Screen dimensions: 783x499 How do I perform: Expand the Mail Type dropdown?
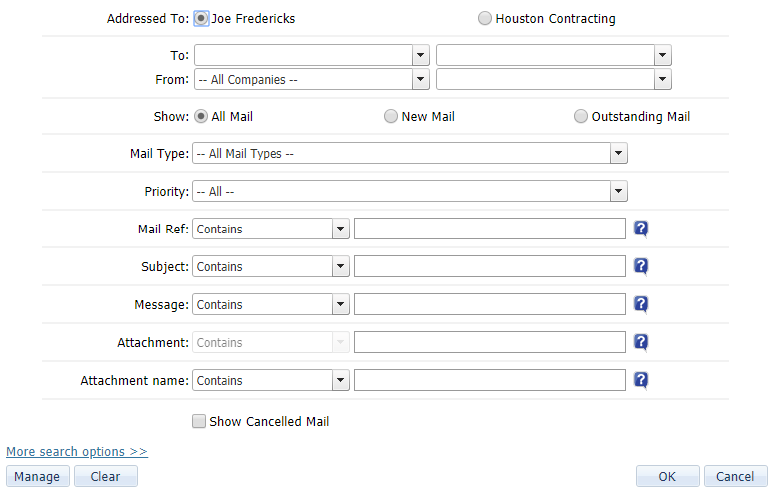coord(619,154)
